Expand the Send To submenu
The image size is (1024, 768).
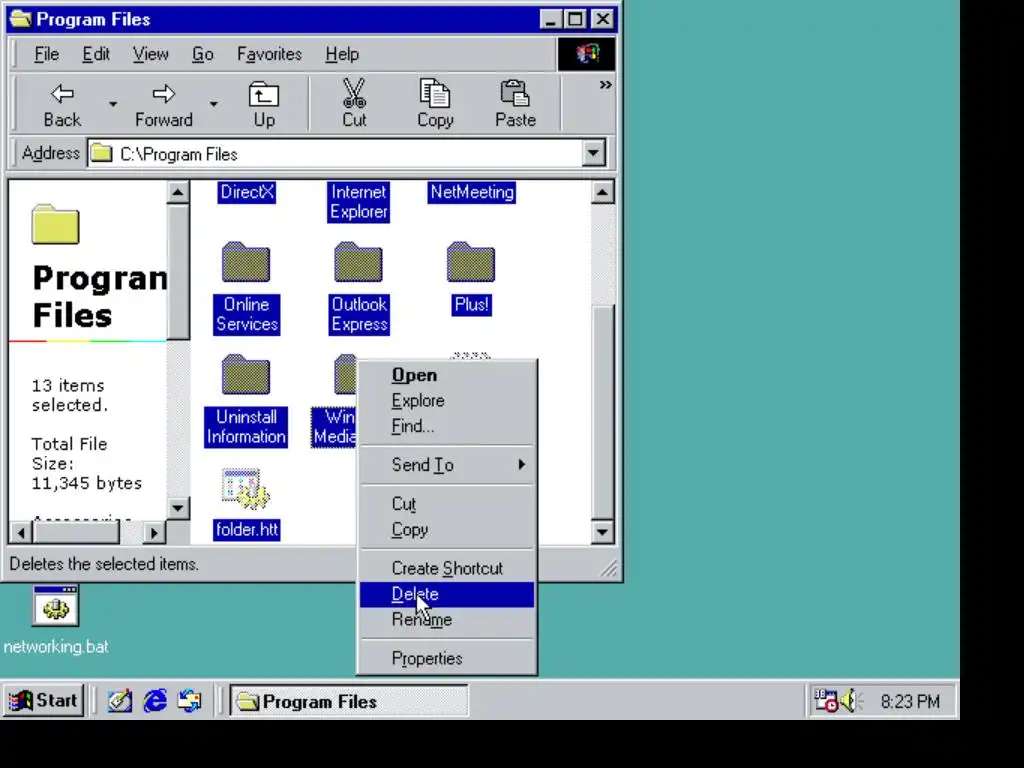point(447,465)
